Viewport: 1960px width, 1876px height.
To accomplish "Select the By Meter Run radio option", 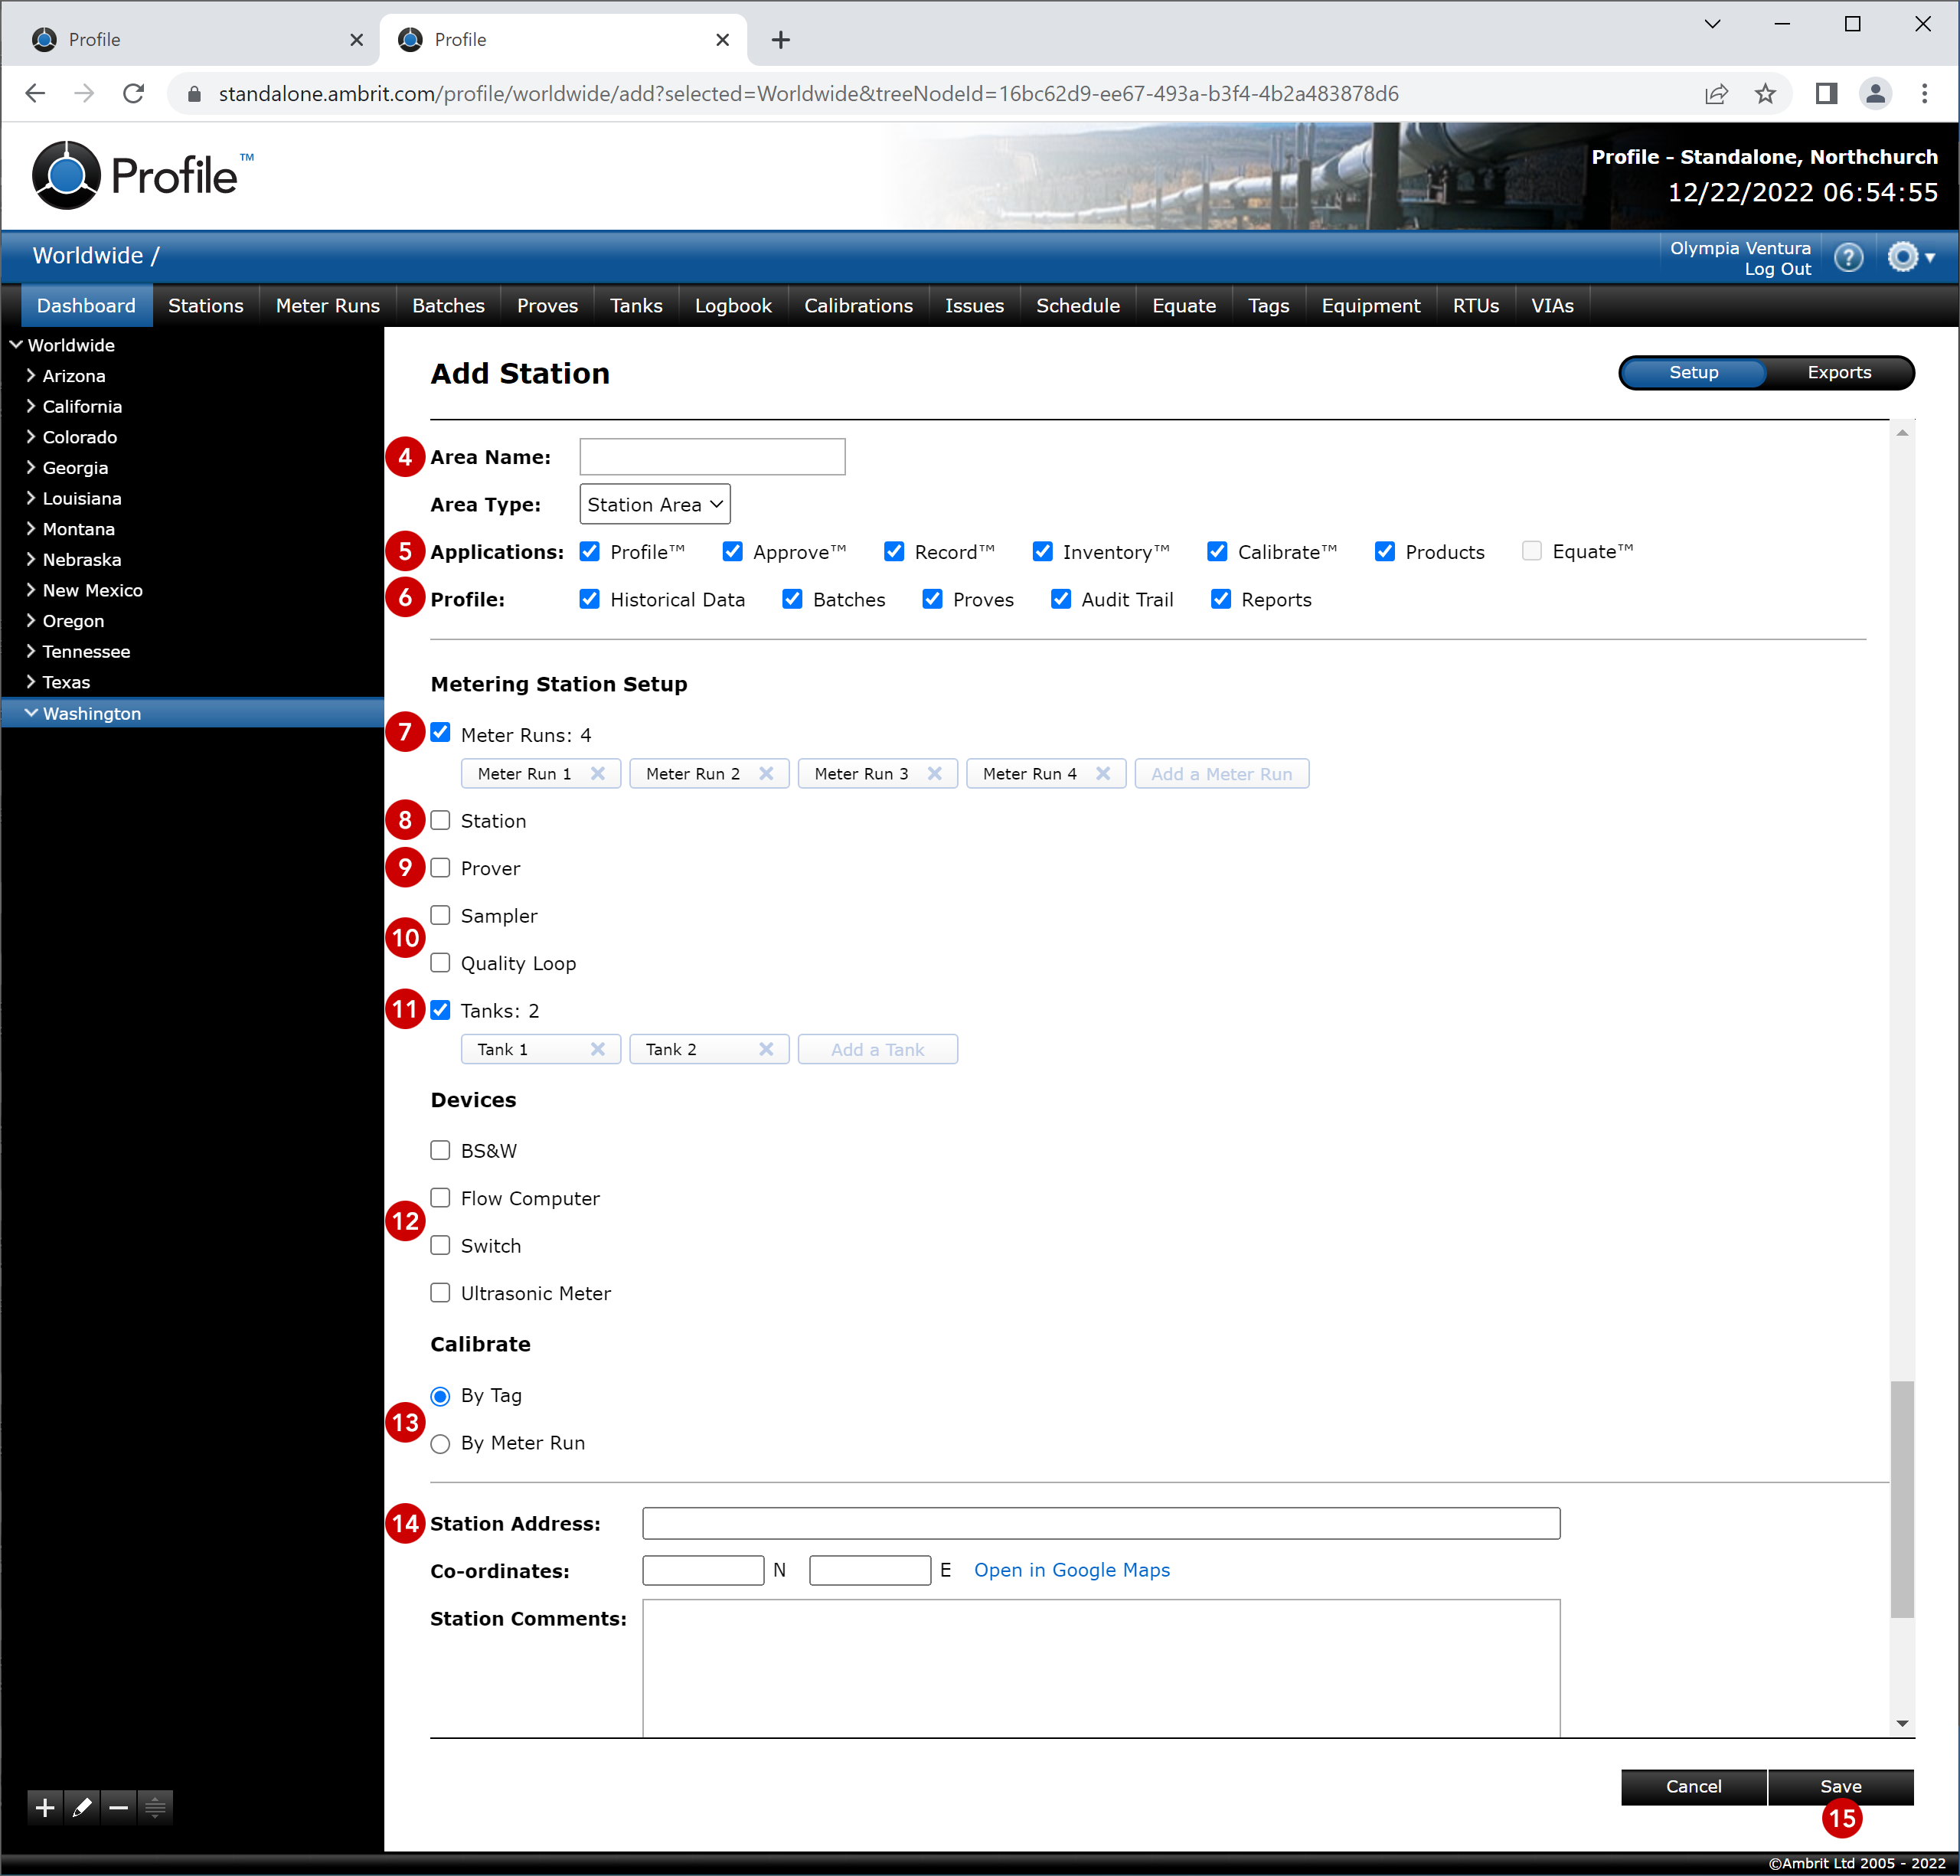I will point(440,1443).
